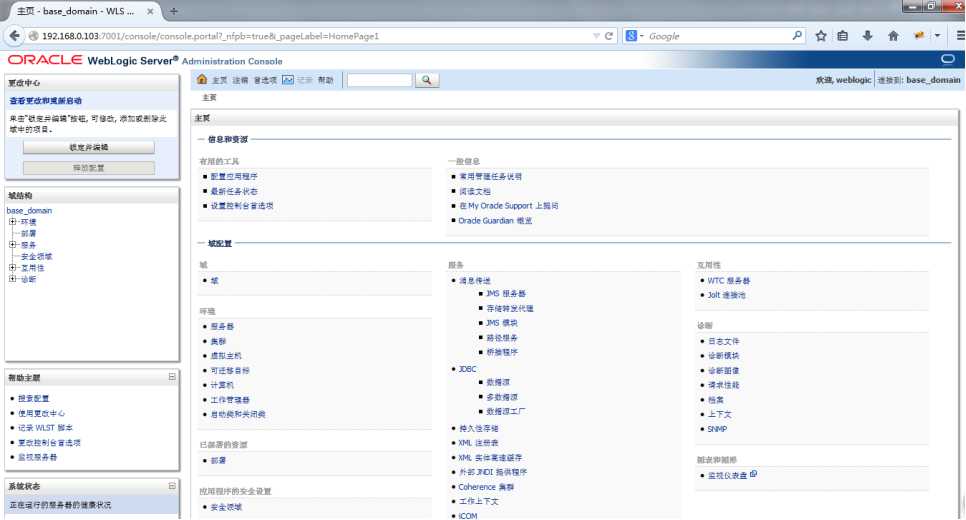Open the 数据源 link under JDBC
This screenshot has width=966, height=520.
(498, 382)
